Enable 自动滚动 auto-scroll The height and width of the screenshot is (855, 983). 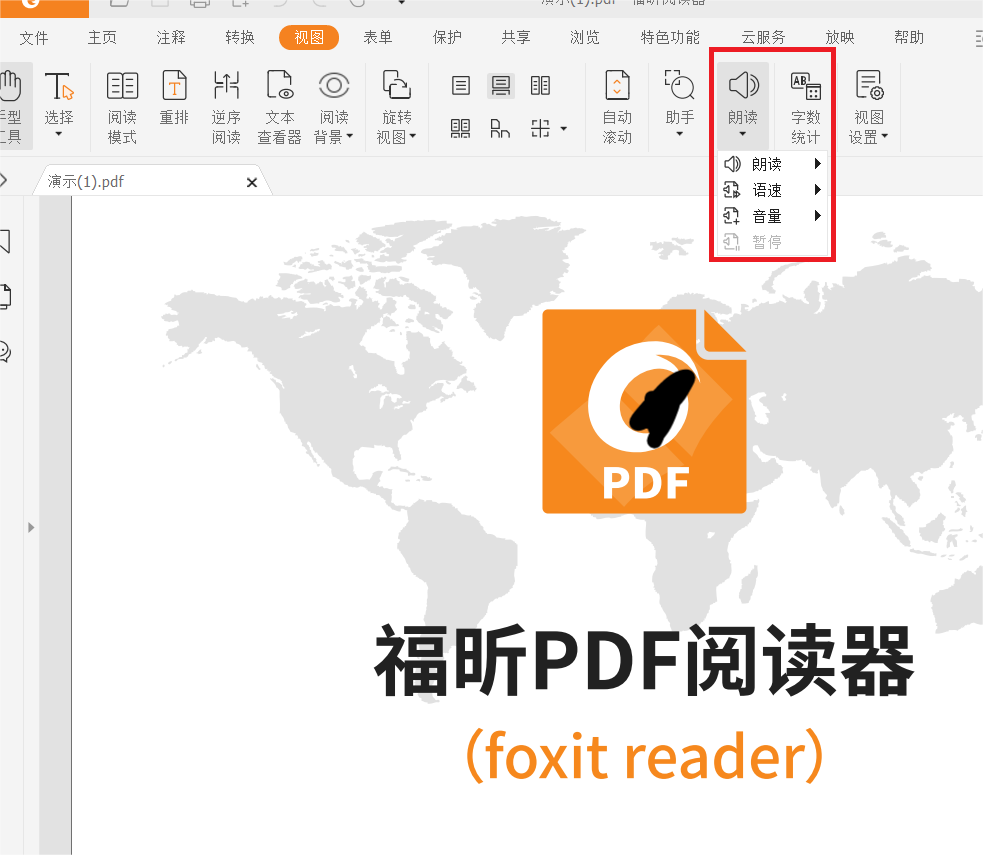tap(617, 100)
